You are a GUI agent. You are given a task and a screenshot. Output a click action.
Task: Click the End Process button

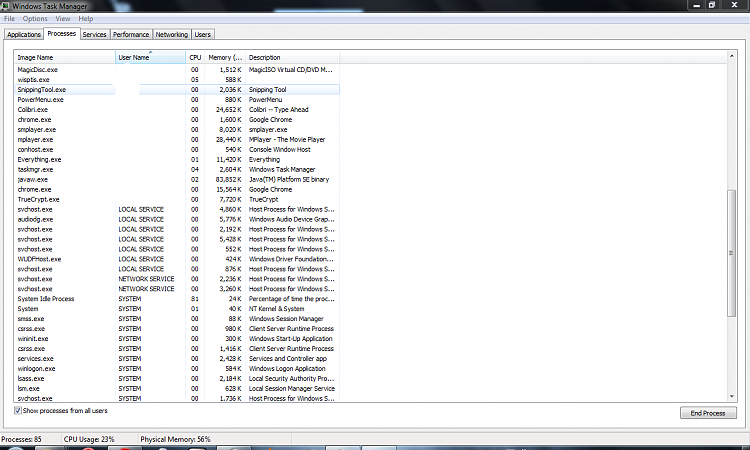(x=708, y=413)
